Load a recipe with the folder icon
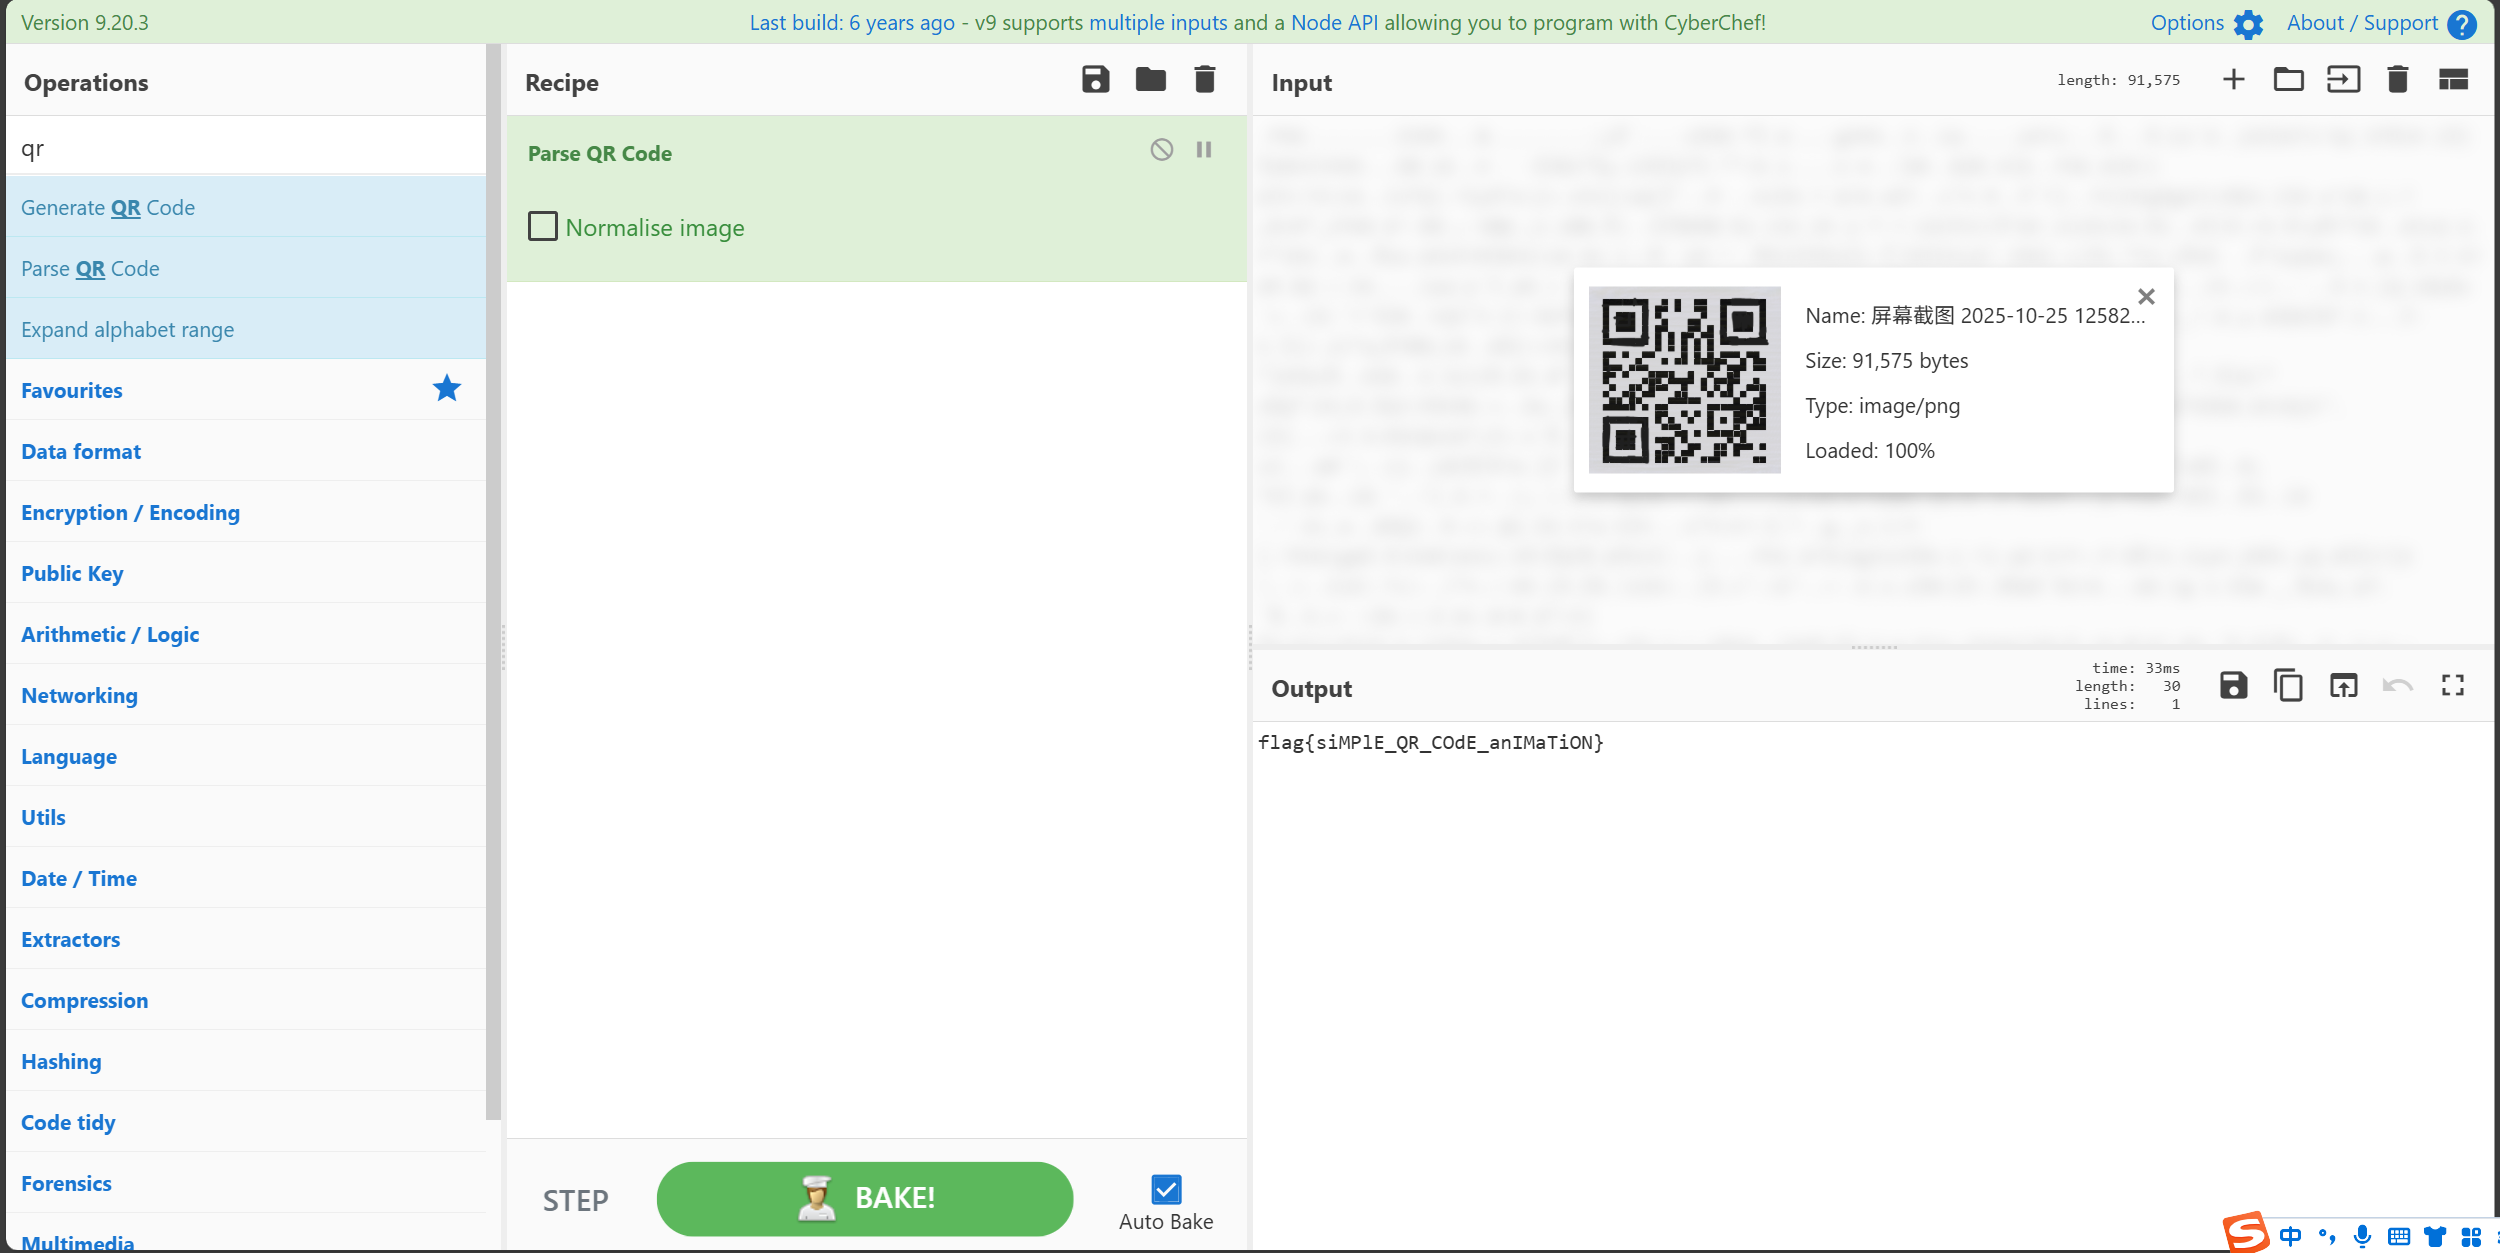This screenshot has height=1253, width=2500. click(1150, 80)
